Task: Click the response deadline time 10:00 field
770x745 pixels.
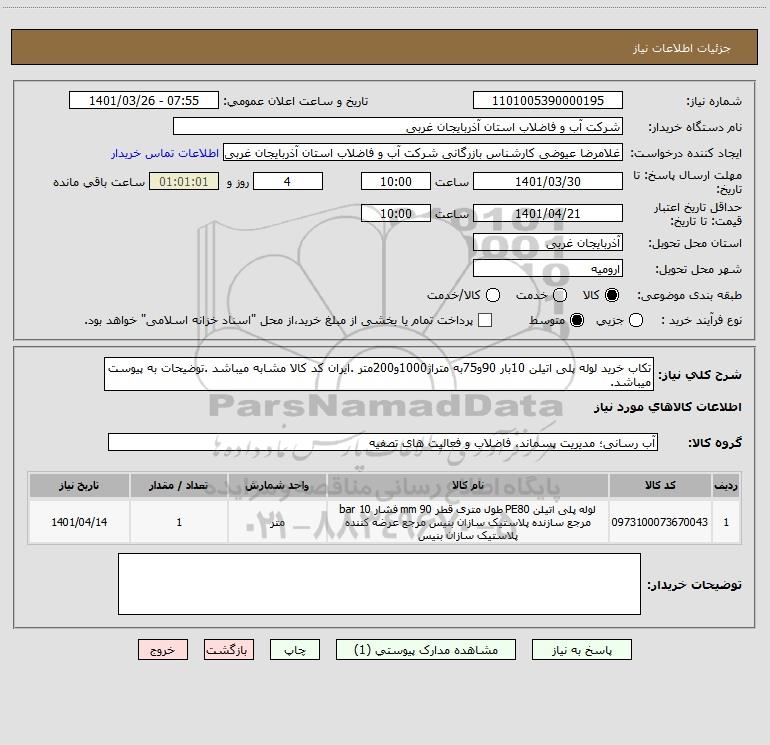Action: click(396, 181)
